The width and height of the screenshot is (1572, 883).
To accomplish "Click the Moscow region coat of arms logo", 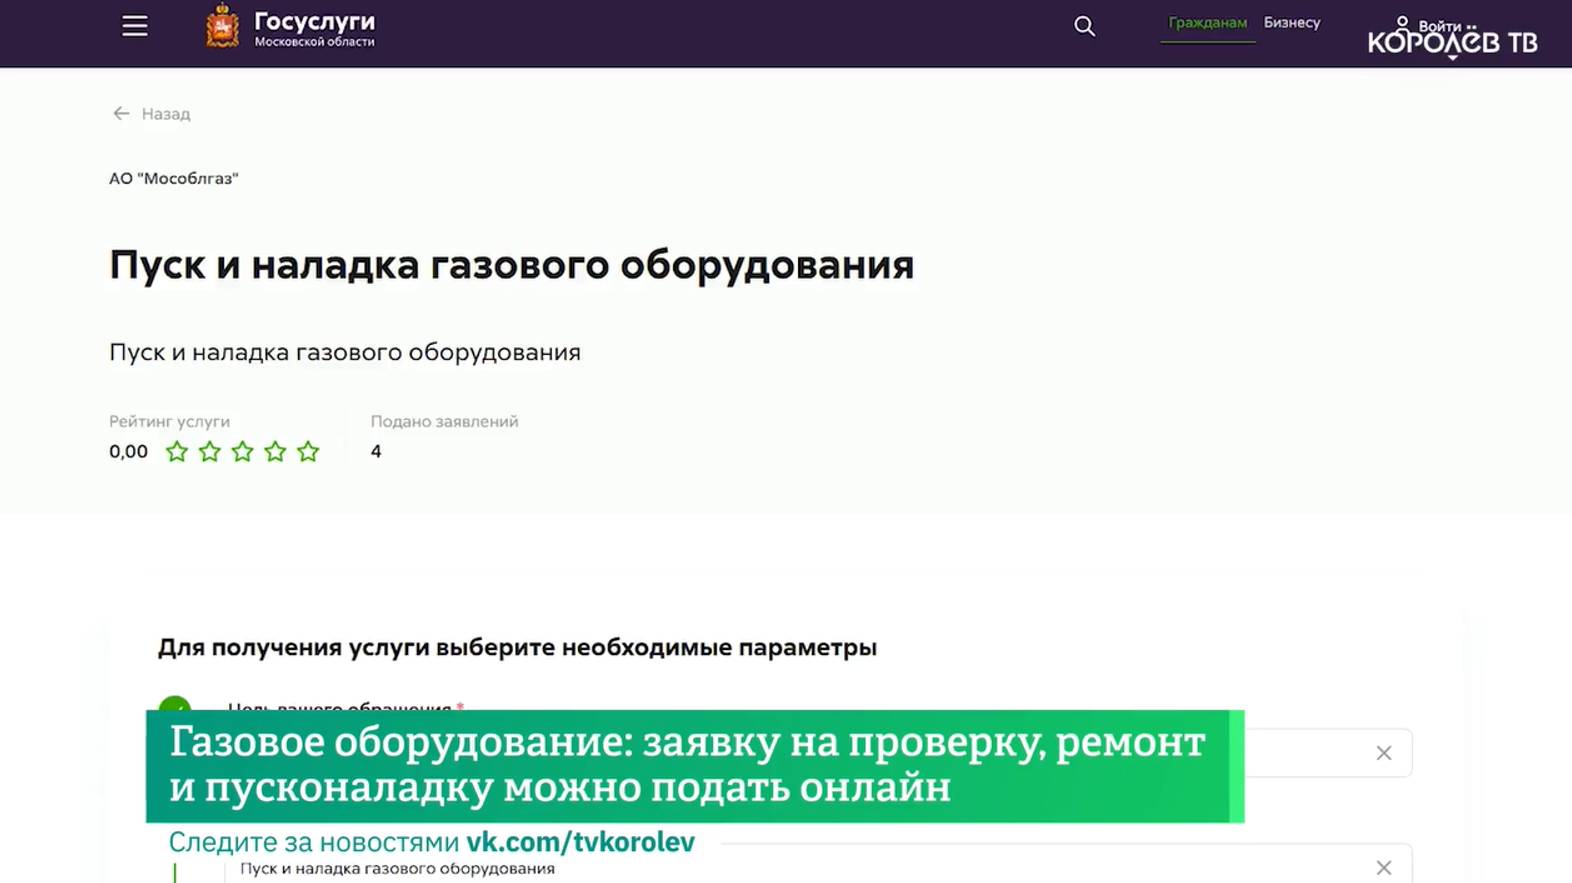I will tap(222, 26).
